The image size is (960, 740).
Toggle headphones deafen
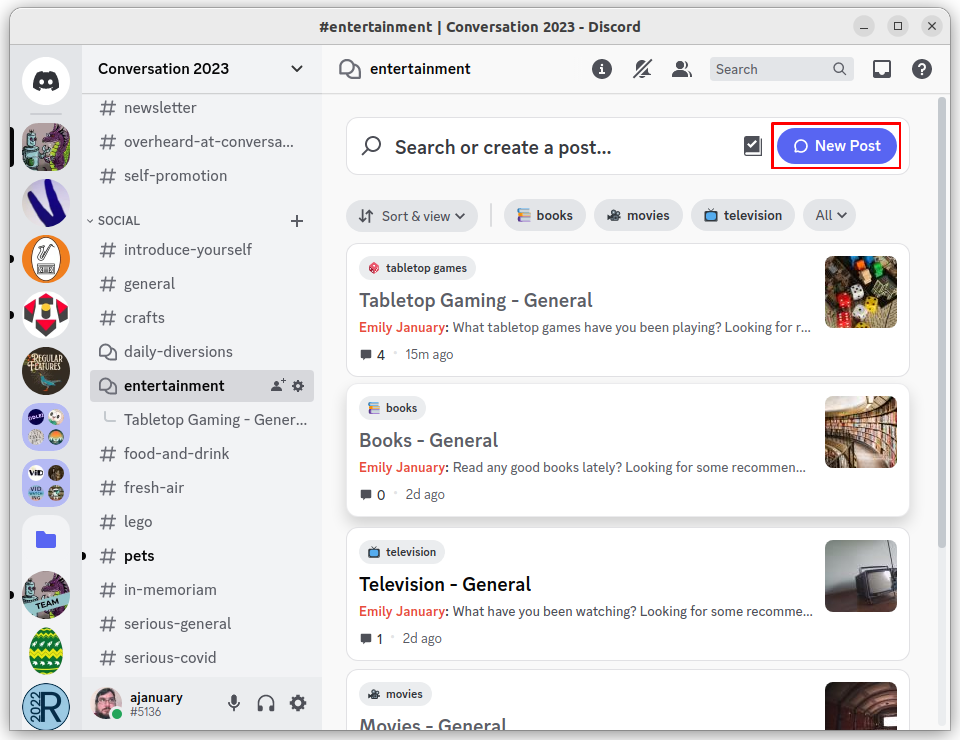tap(266, 703)
